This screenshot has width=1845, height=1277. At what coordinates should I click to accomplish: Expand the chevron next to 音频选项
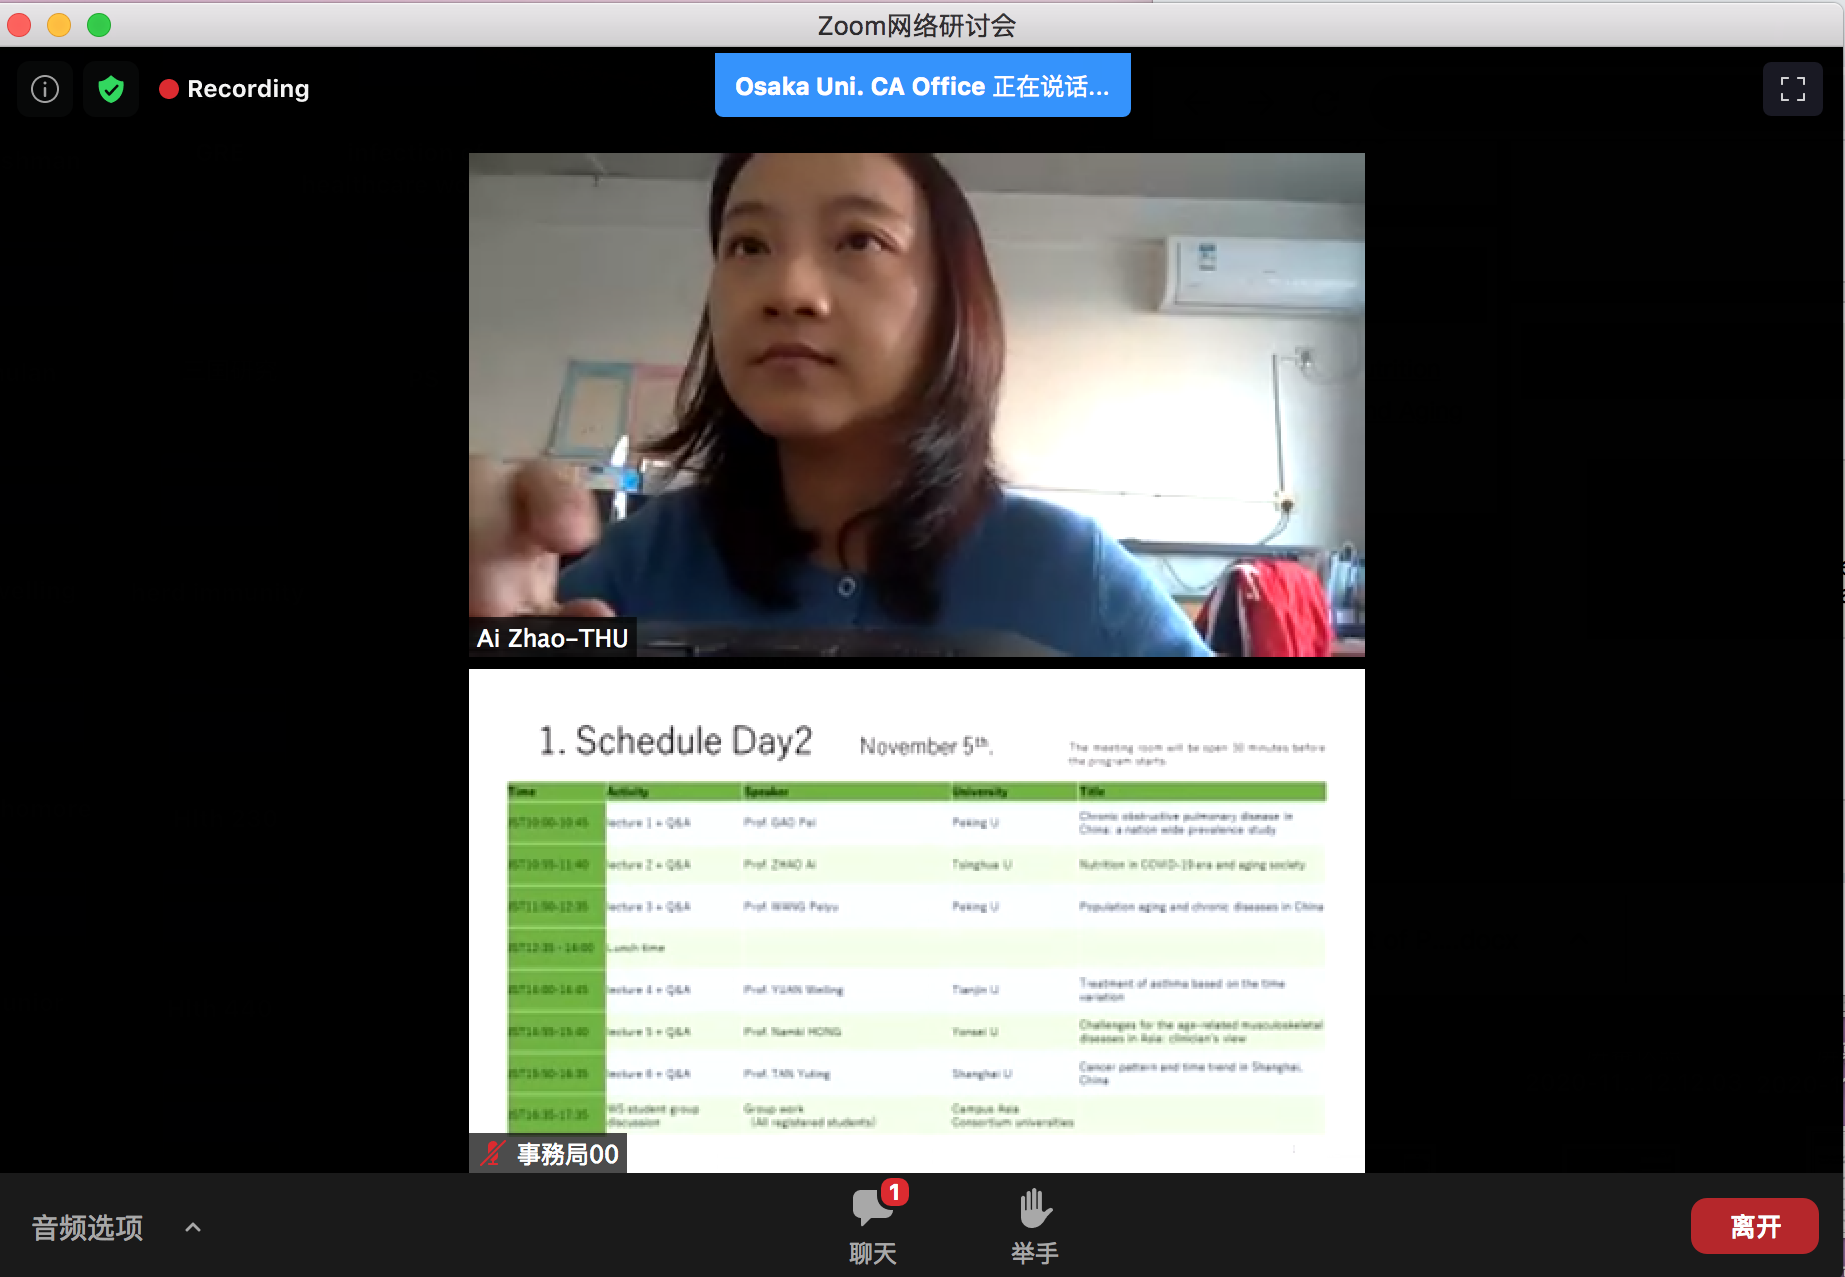click(193, 1227)
